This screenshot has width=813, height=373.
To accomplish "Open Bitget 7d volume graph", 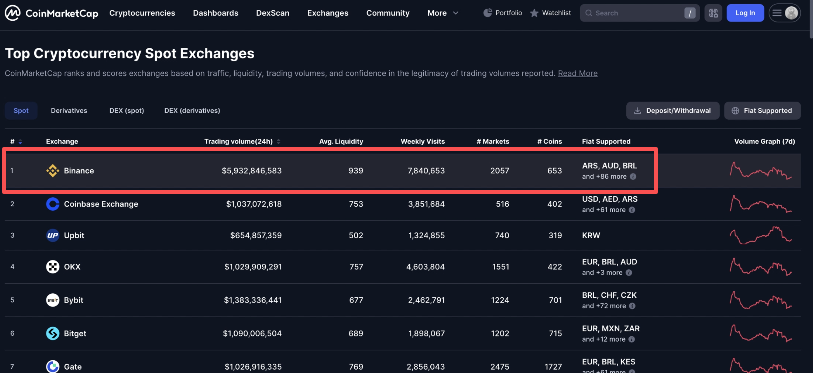I will 761,333.
